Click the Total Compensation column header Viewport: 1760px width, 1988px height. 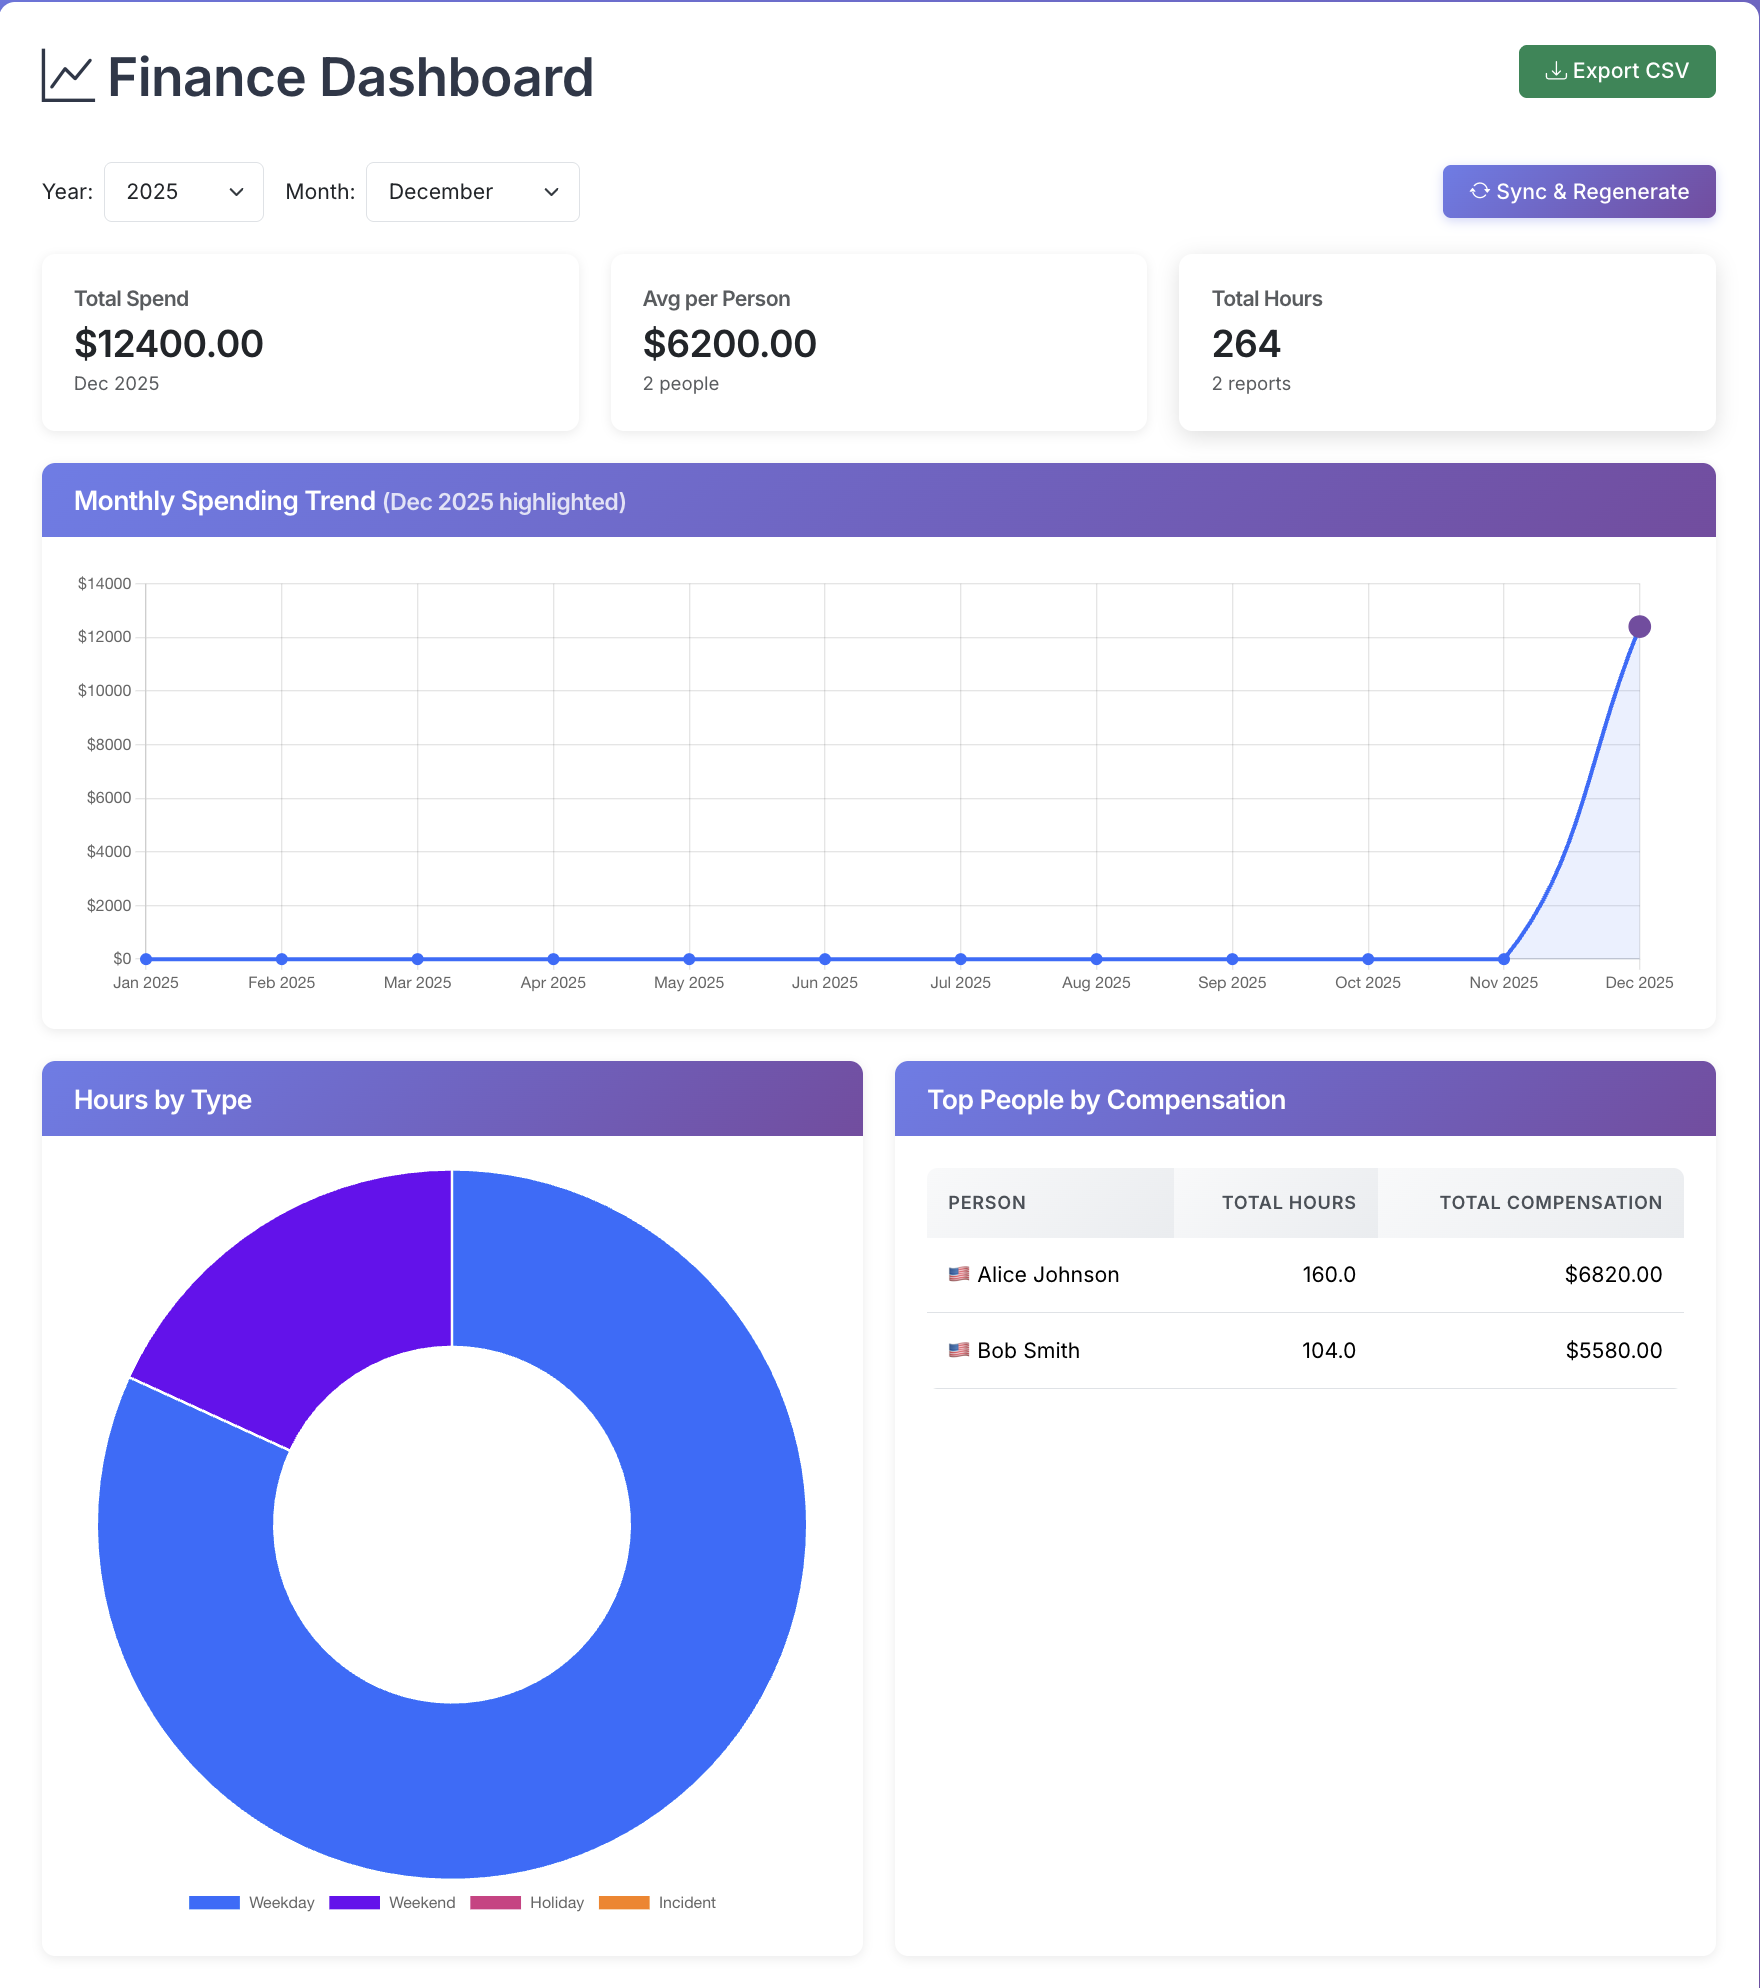coord(1549,1202)
